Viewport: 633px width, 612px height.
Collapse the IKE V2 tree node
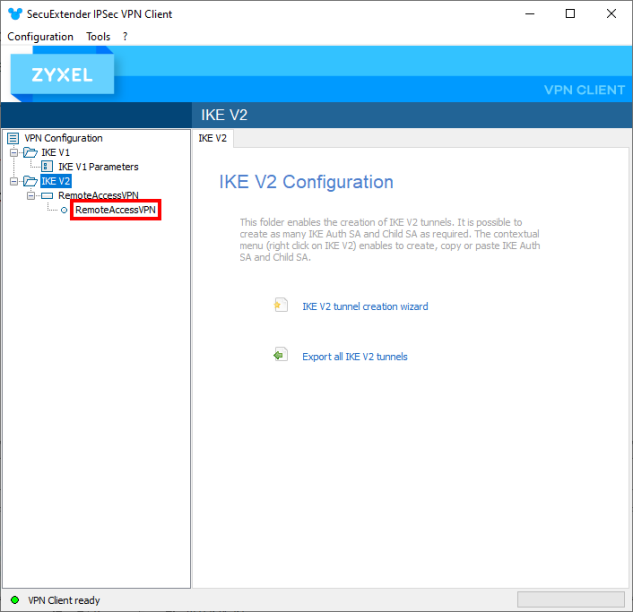click(x=14, y=181)
